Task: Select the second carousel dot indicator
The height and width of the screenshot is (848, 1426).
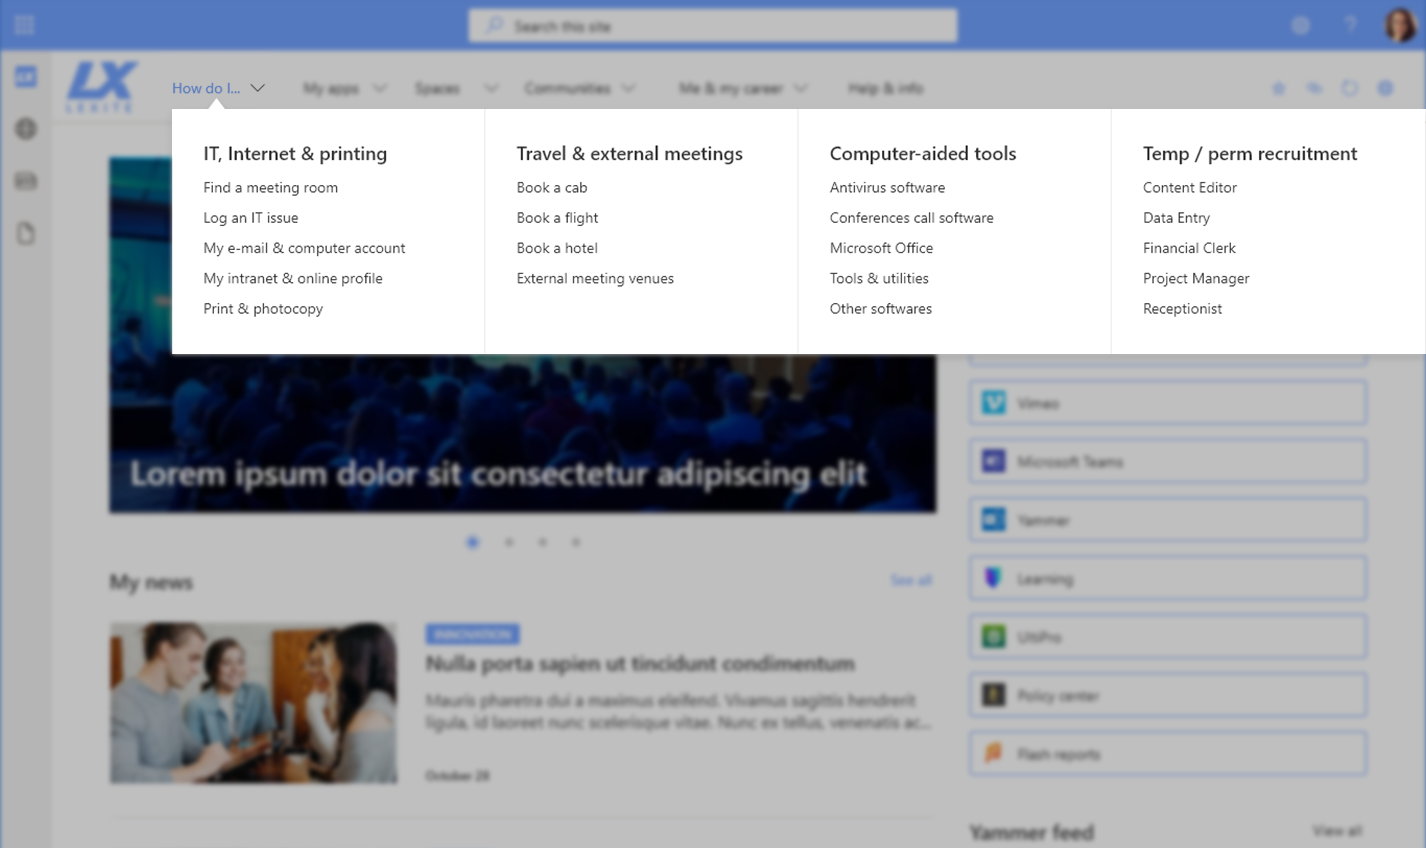Action: coord(508,541)
